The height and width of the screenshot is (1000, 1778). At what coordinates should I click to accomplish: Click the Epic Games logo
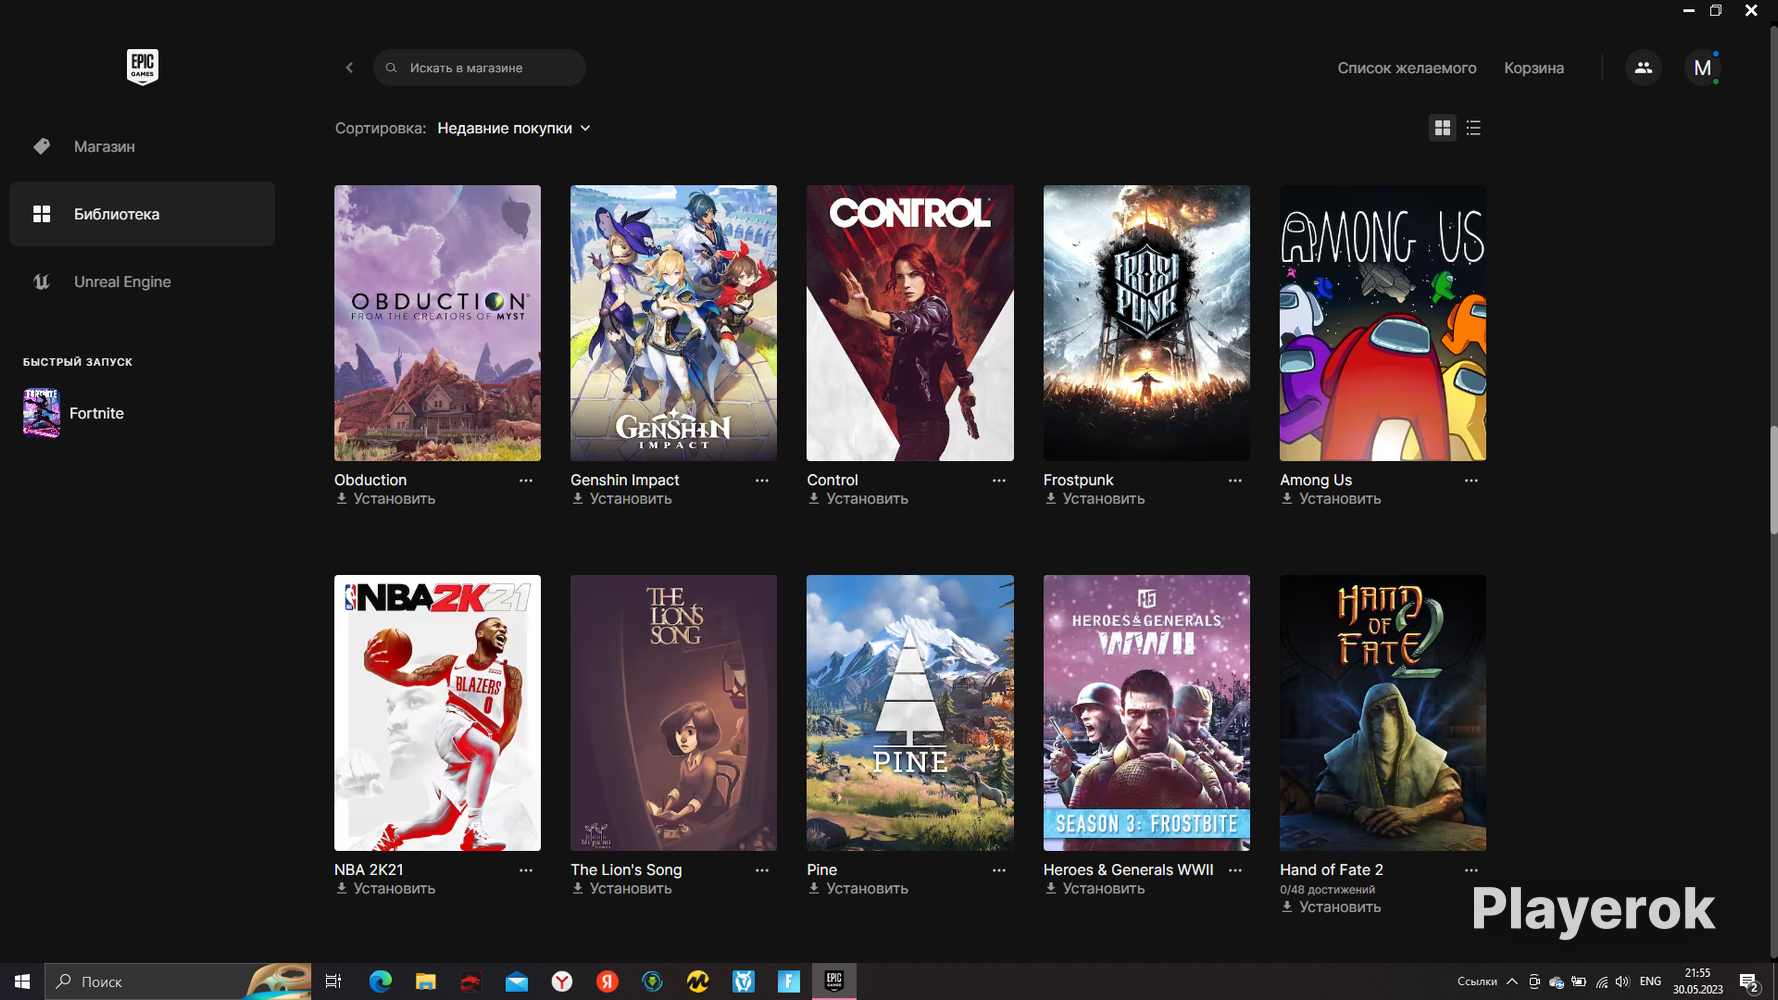pyautogui.click(x=142, y=67)
